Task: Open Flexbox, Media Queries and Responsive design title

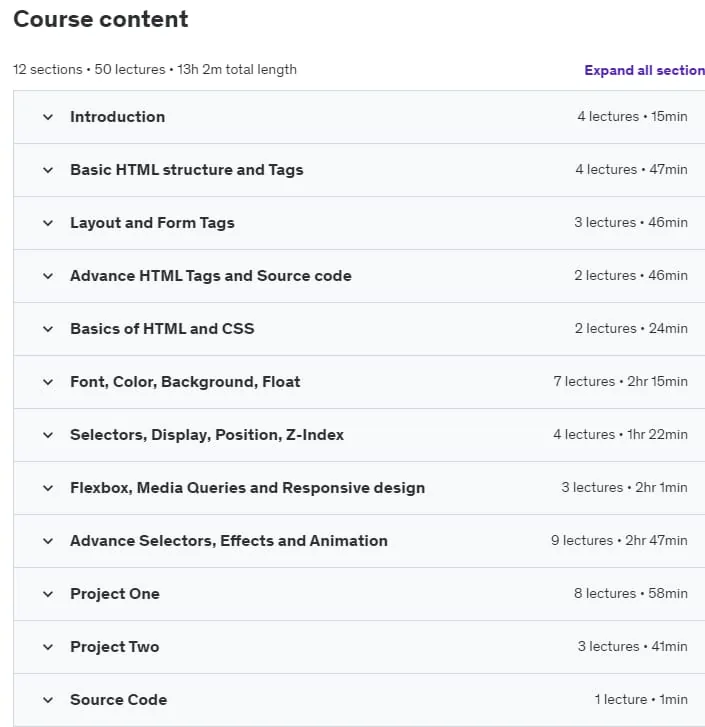Action: (248, 488)
